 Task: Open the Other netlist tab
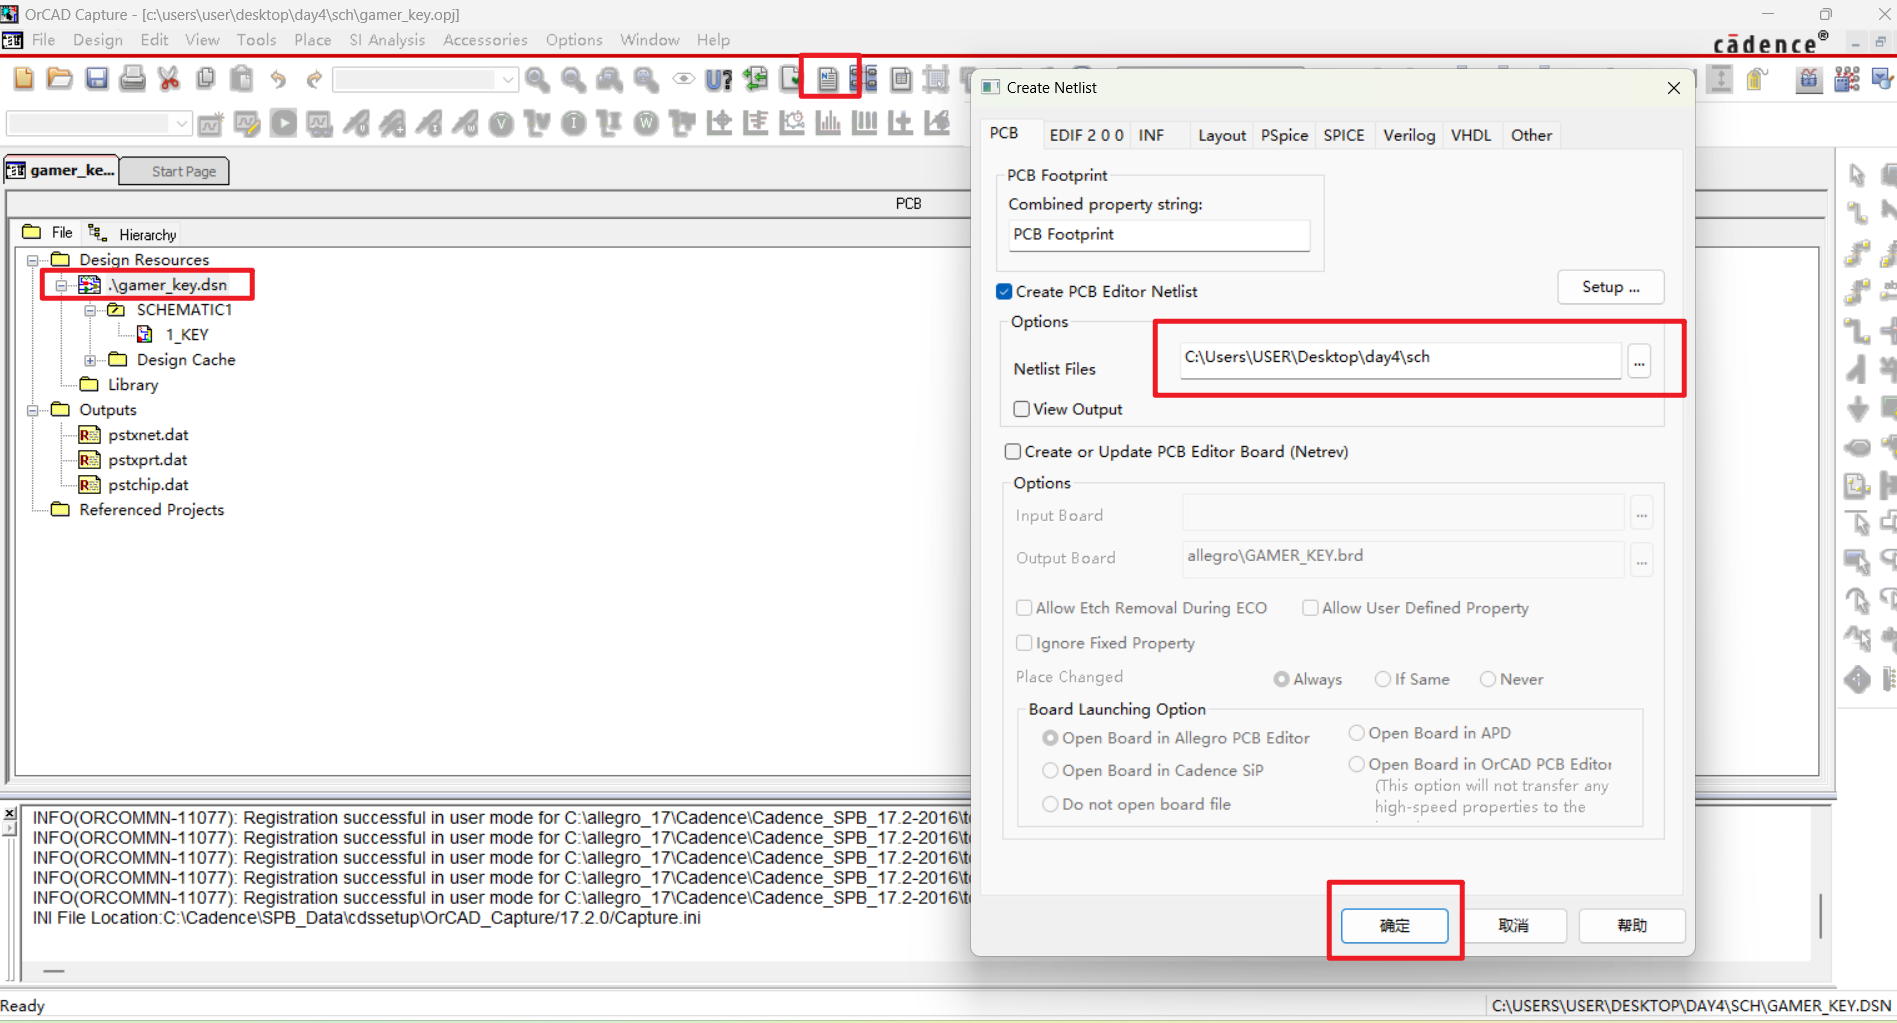point(1531,135)
